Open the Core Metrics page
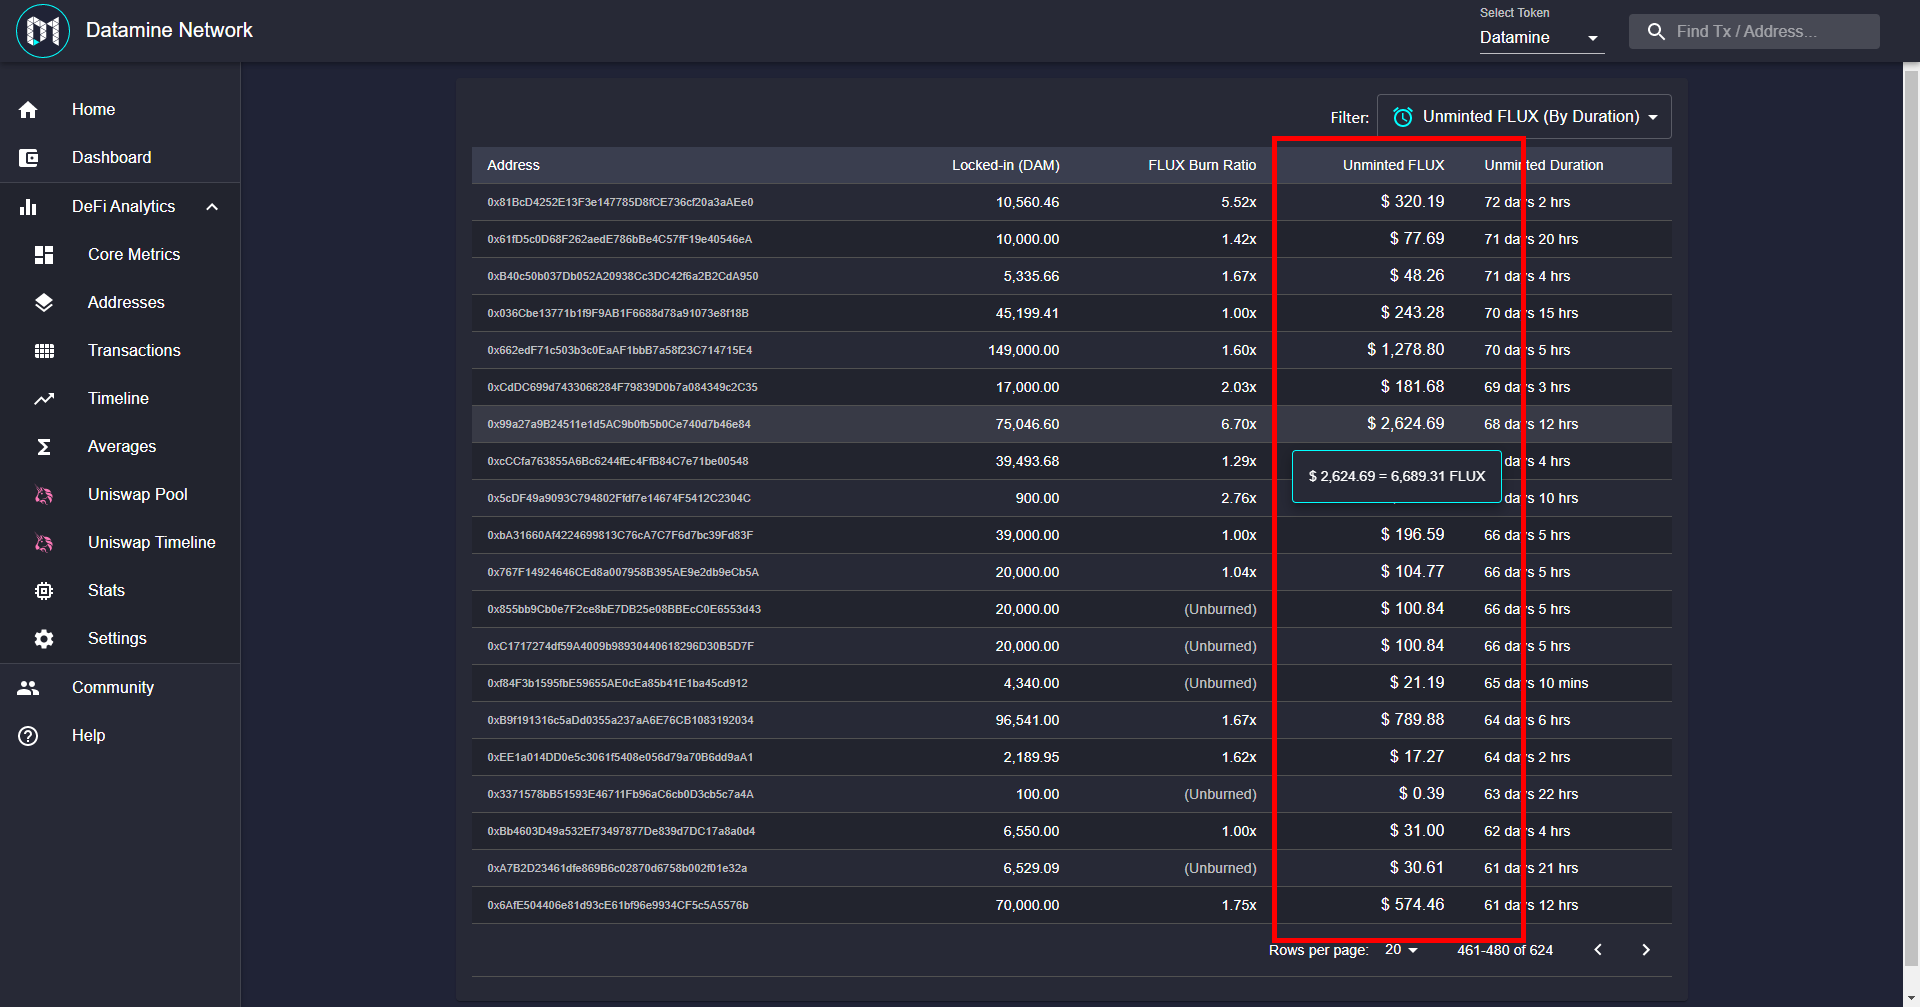This screenshot has height=1007, width=1920. (x=120, y=255)
